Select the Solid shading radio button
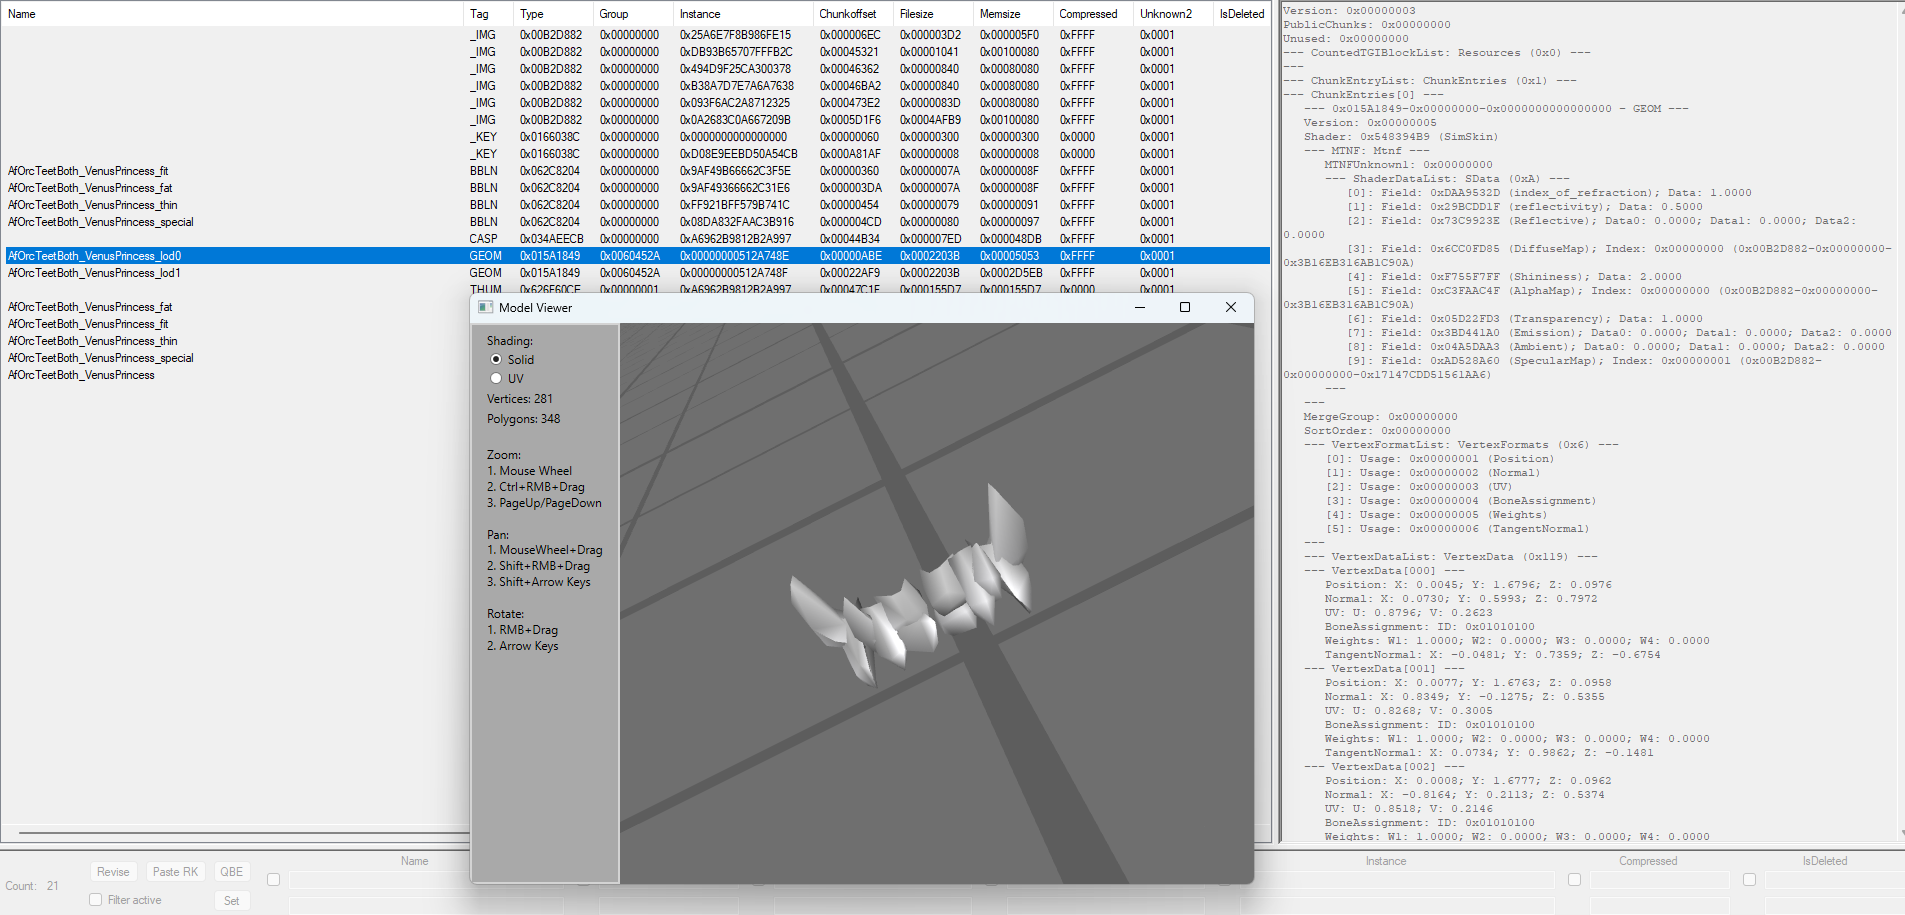Viewport: 1905px width, 915px height. pos(496,359)
